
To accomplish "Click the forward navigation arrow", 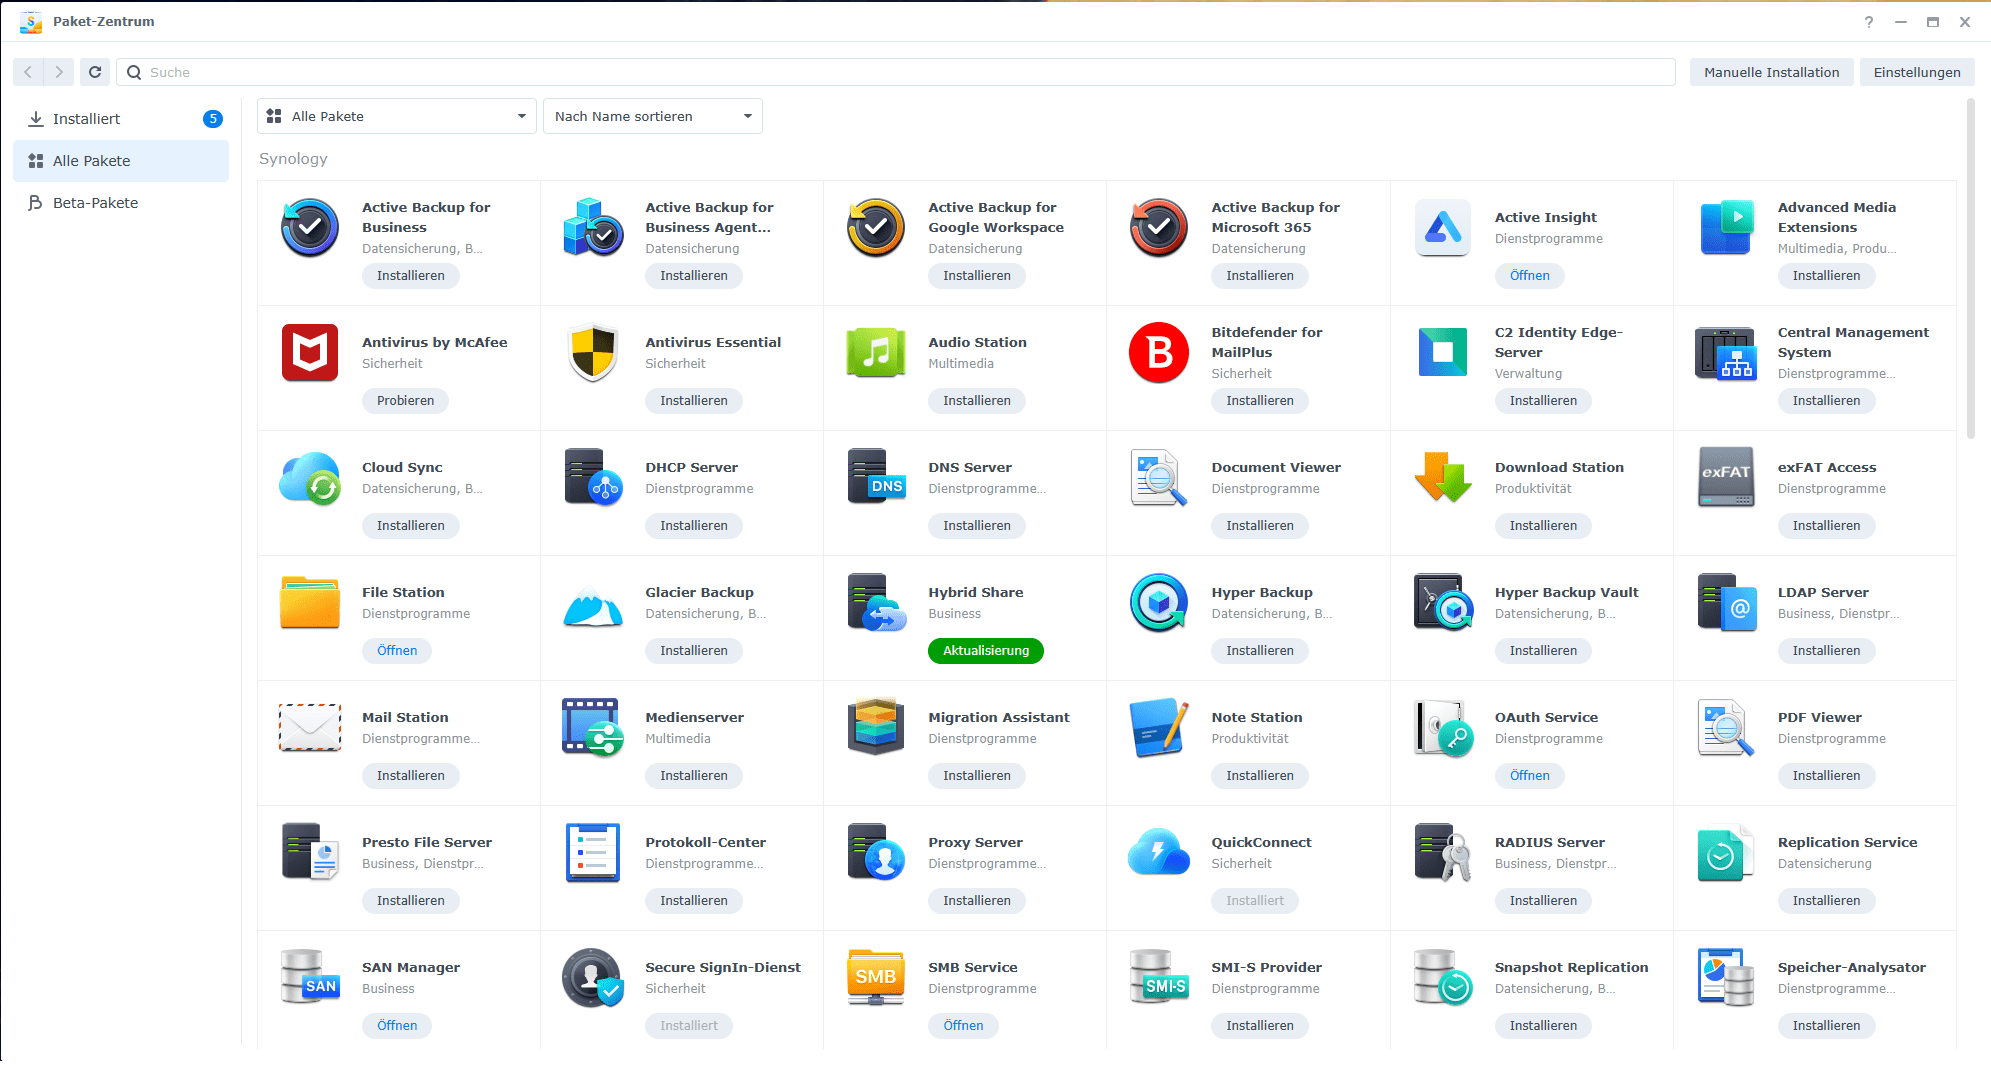I will pyautogui.click(x=59, y=72).
